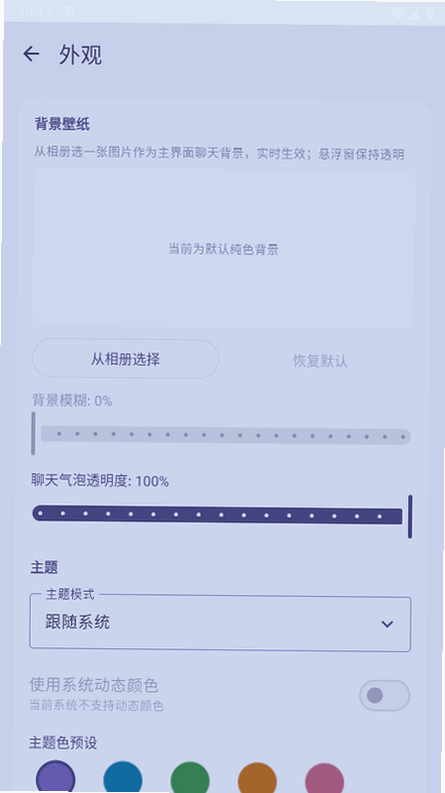This screenshot has width=445, height=793.
Task: Click the 背景模糊 slider track
Action: tap(226, 435)
